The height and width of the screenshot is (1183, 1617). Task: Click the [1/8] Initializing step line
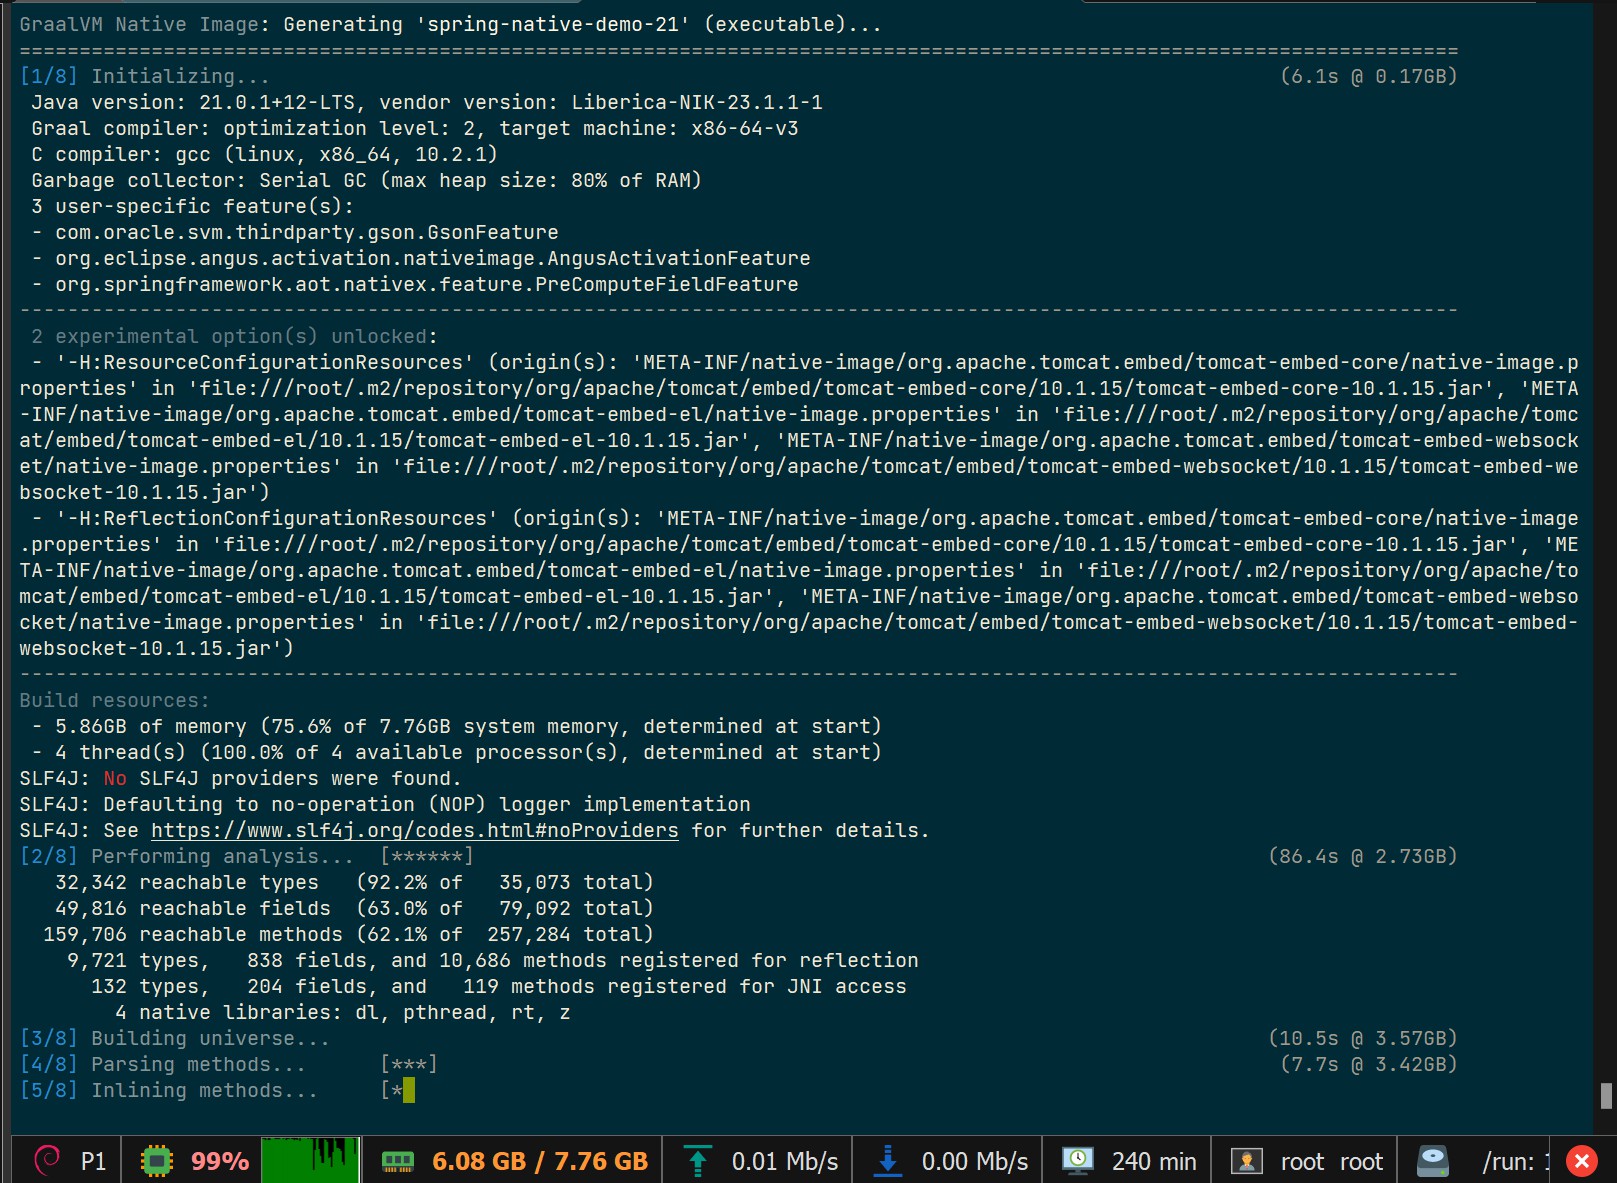point(145,76)
